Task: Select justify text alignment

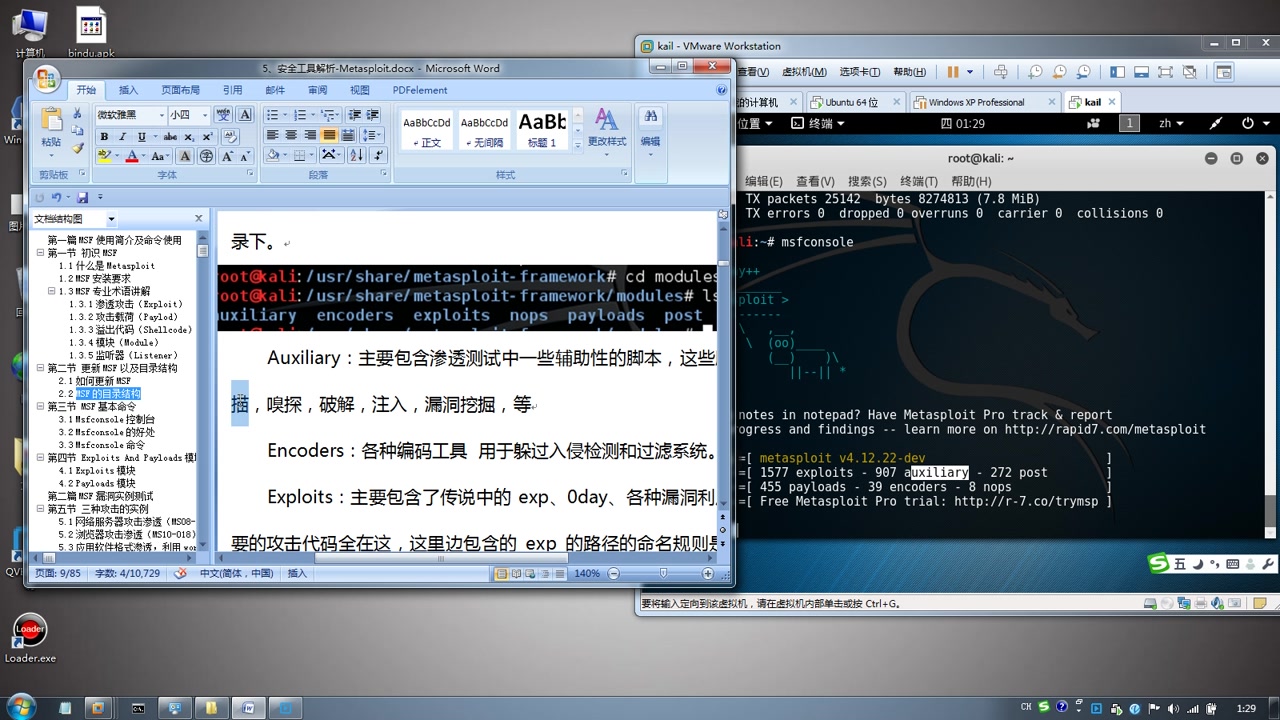Action: (329, 135)
